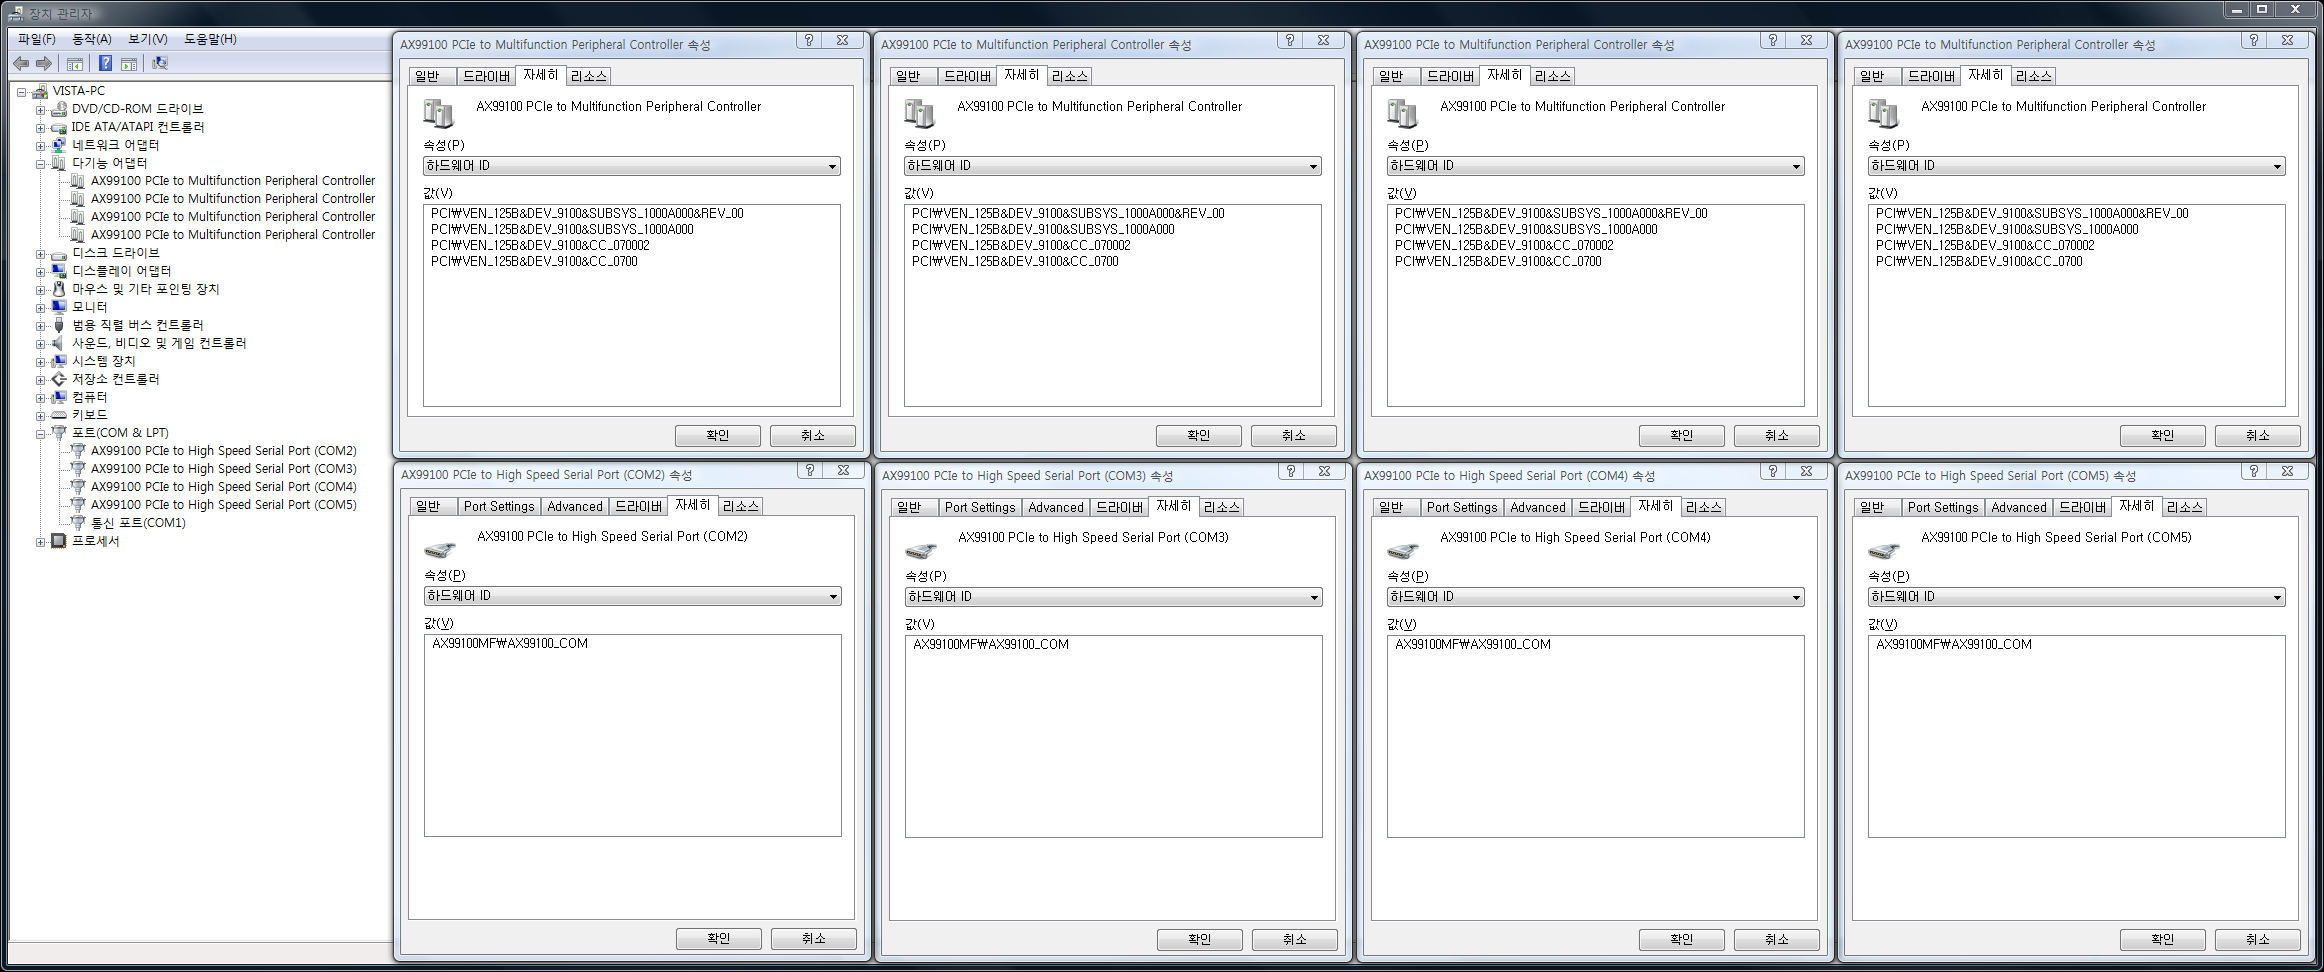Expand the 시스템 장치 node
Screen dimensions: 2324x972
(40, 361)
